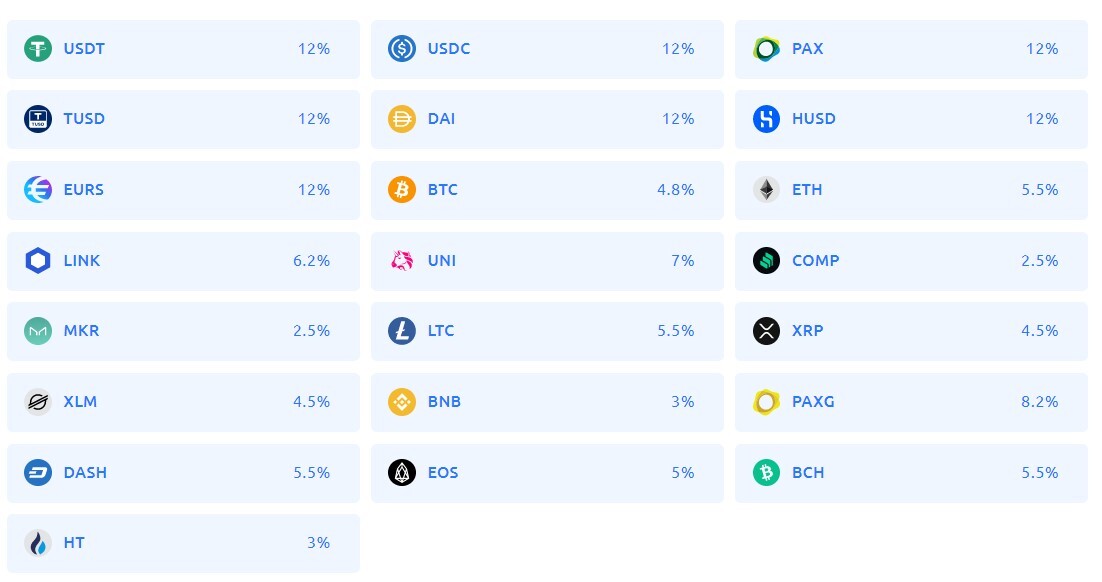Click the green Compound COMP icon
This screenshot has height=582, width=1102.
pyautogui.click(x=766, y=261)
